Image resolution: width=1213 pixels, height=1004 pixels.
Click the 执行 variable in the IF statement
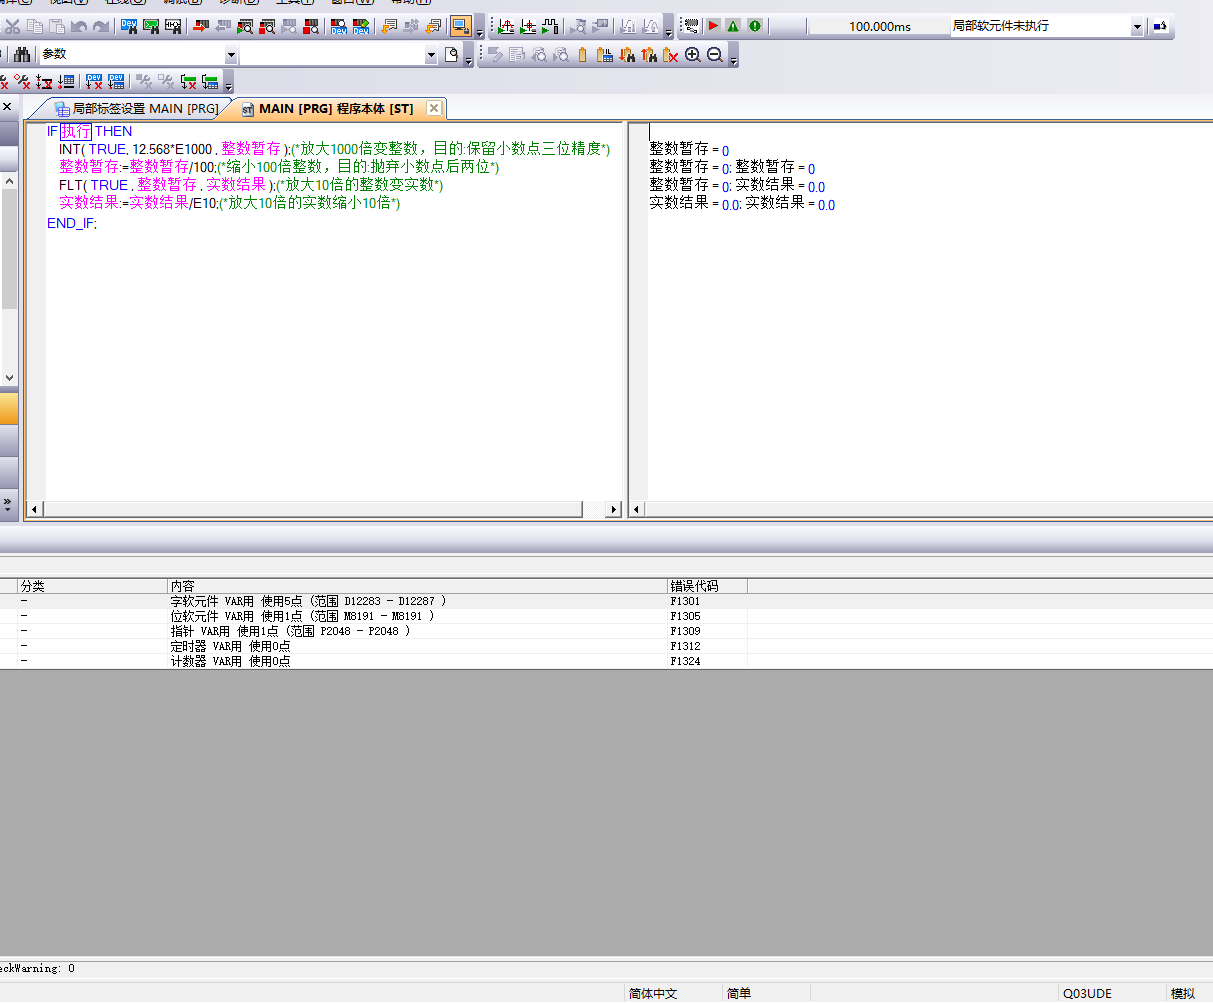click(x=76, y=131)
